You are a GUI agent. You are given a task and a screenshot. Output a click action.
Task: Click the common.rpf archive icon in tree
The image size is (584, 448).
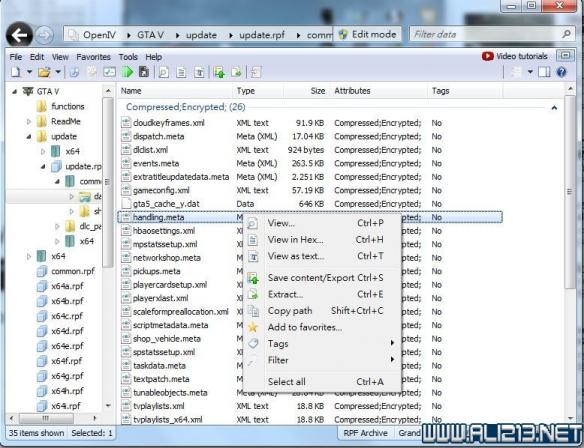(42, 271)
